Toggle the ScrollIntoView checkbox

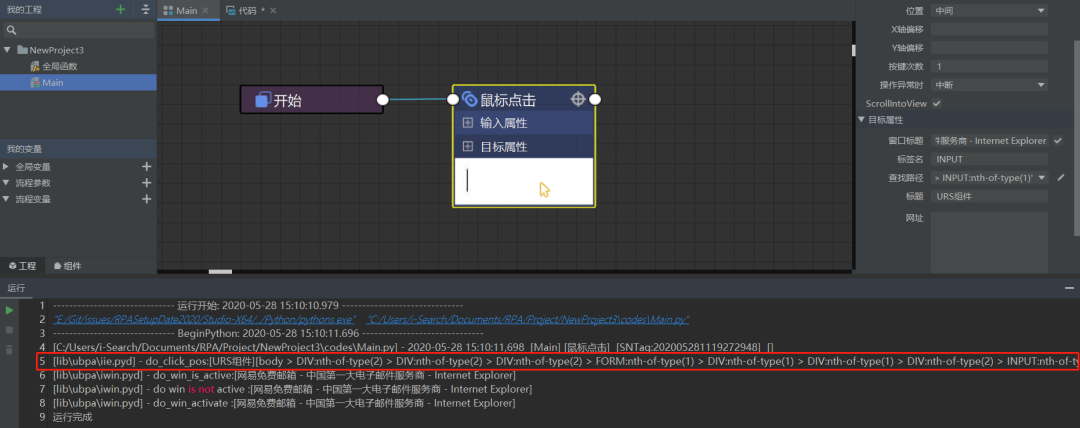click(x=937, y=103)
